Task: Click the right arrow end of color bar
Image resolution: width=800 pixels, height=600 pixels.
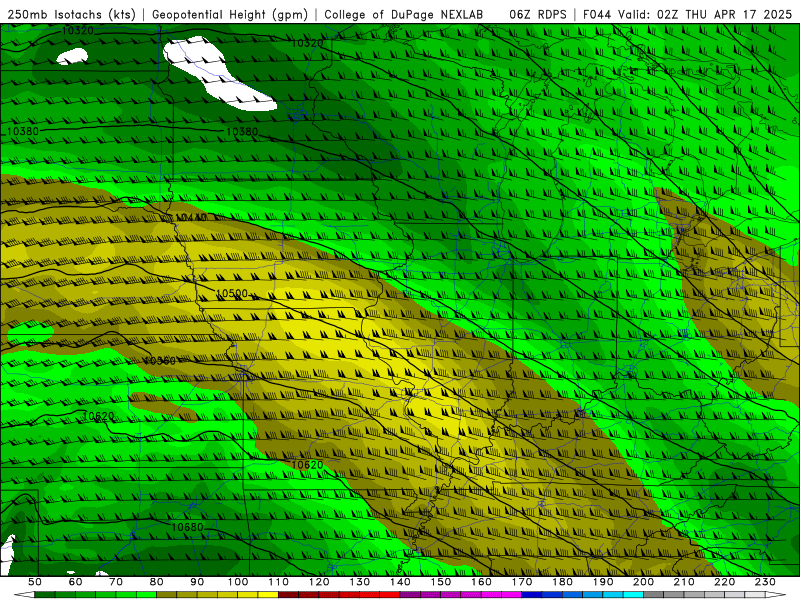Action: coord(776,595)
